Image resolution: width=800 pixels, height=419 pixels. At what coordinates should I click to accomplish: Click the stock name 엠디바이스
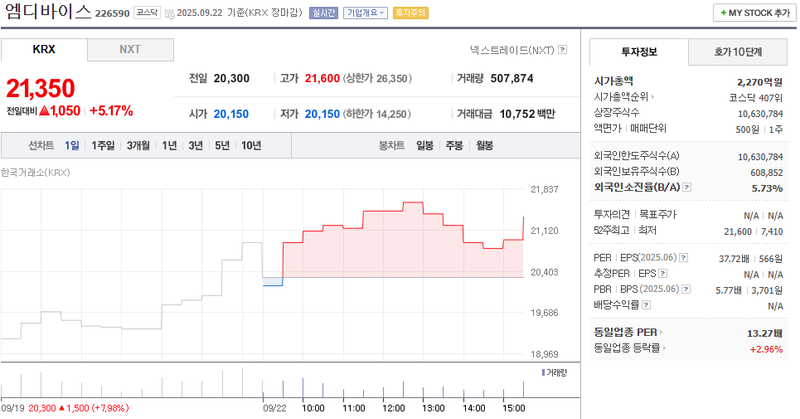click(47, 11)
